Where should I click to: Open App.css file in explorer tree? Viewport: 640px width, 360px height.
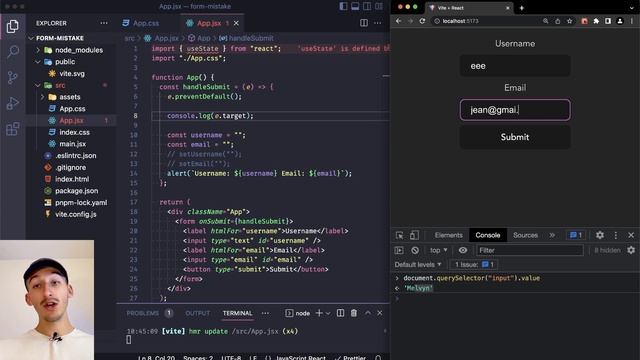tap(67, 109)
